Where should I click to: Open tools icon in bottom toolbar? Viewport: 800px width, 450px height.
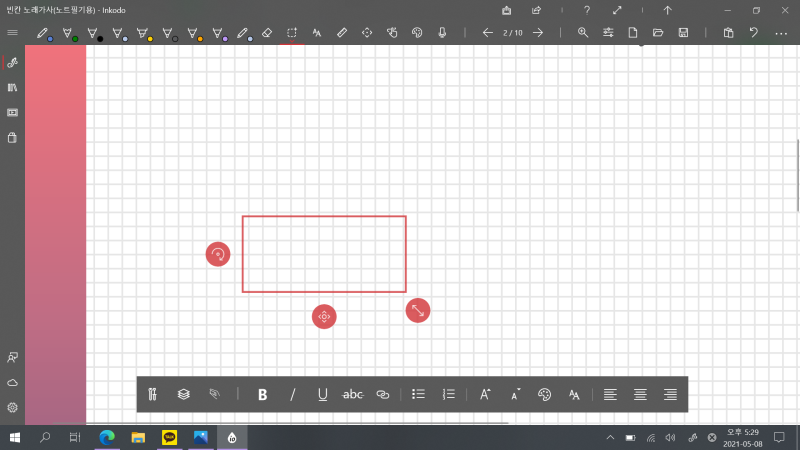tap(153, 394)
